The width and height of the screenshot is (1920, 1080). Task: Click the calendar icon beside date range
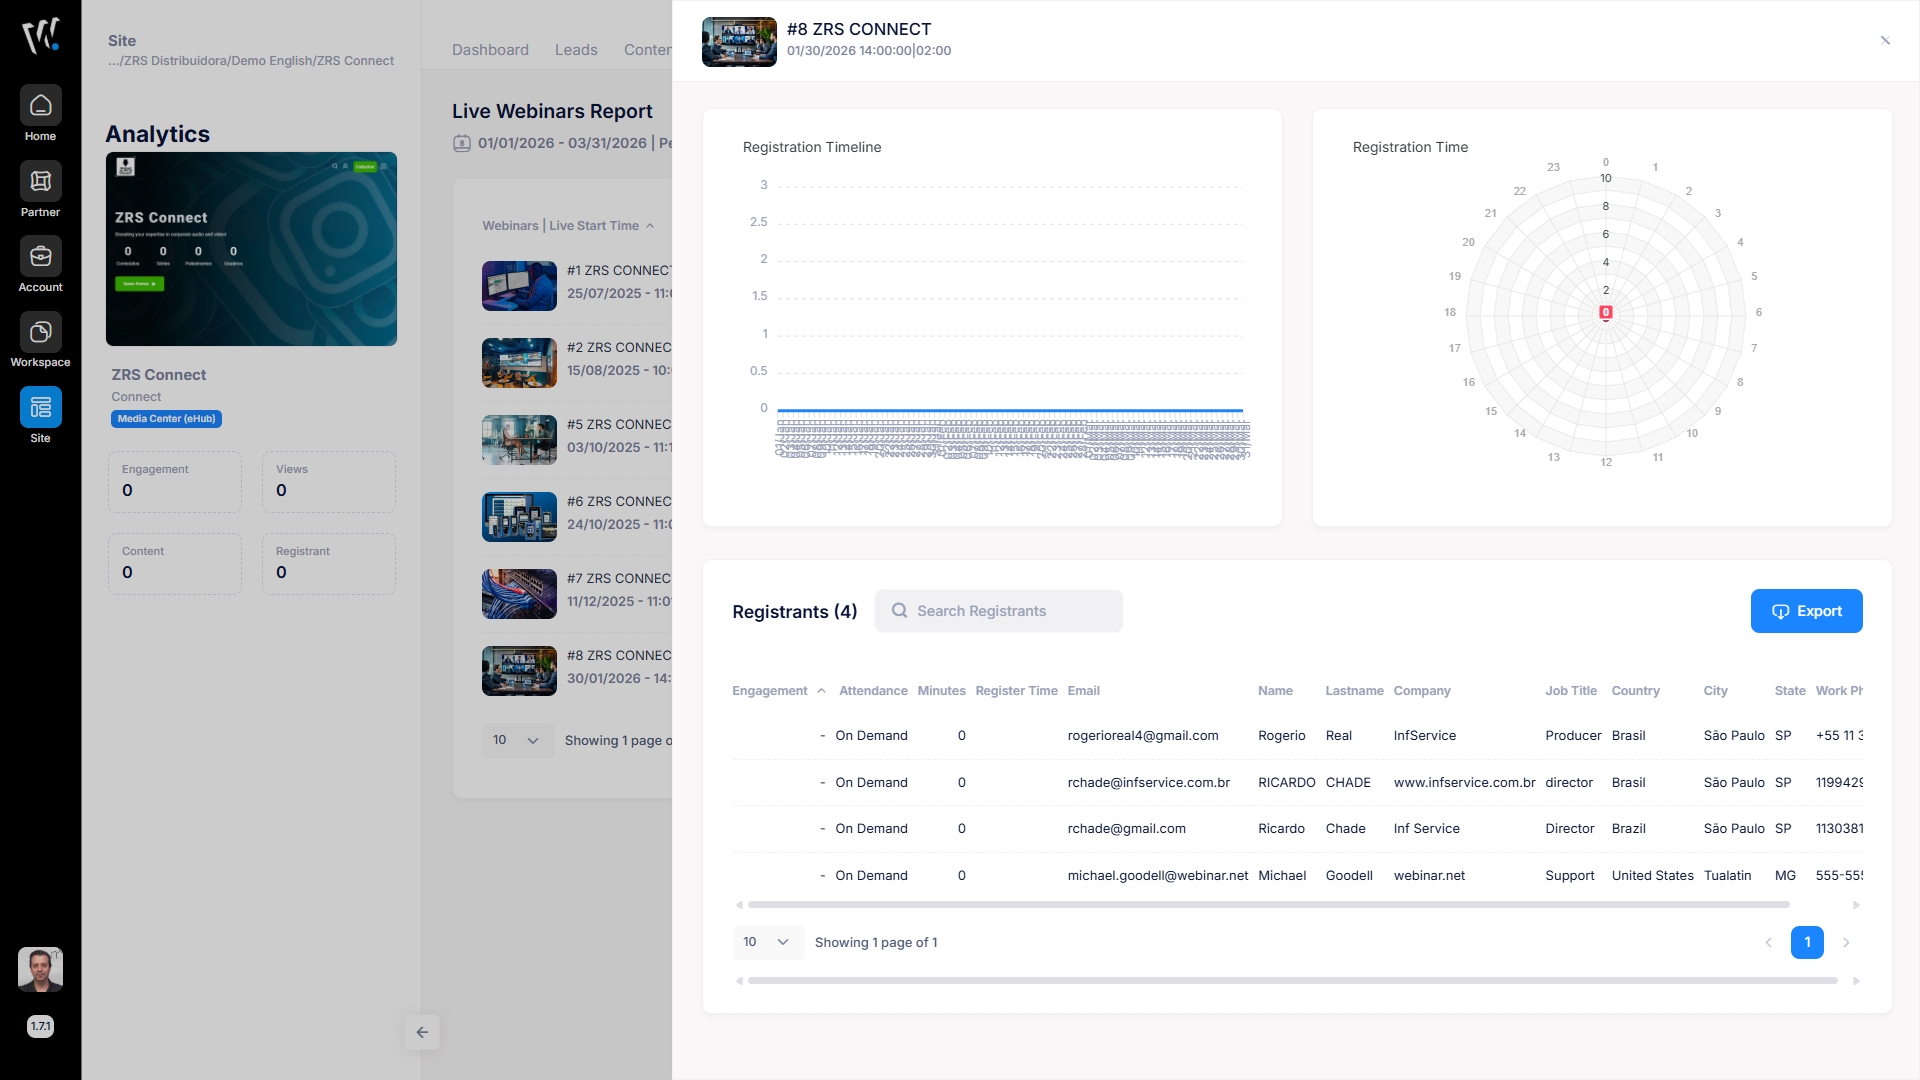tap(462, 143)
